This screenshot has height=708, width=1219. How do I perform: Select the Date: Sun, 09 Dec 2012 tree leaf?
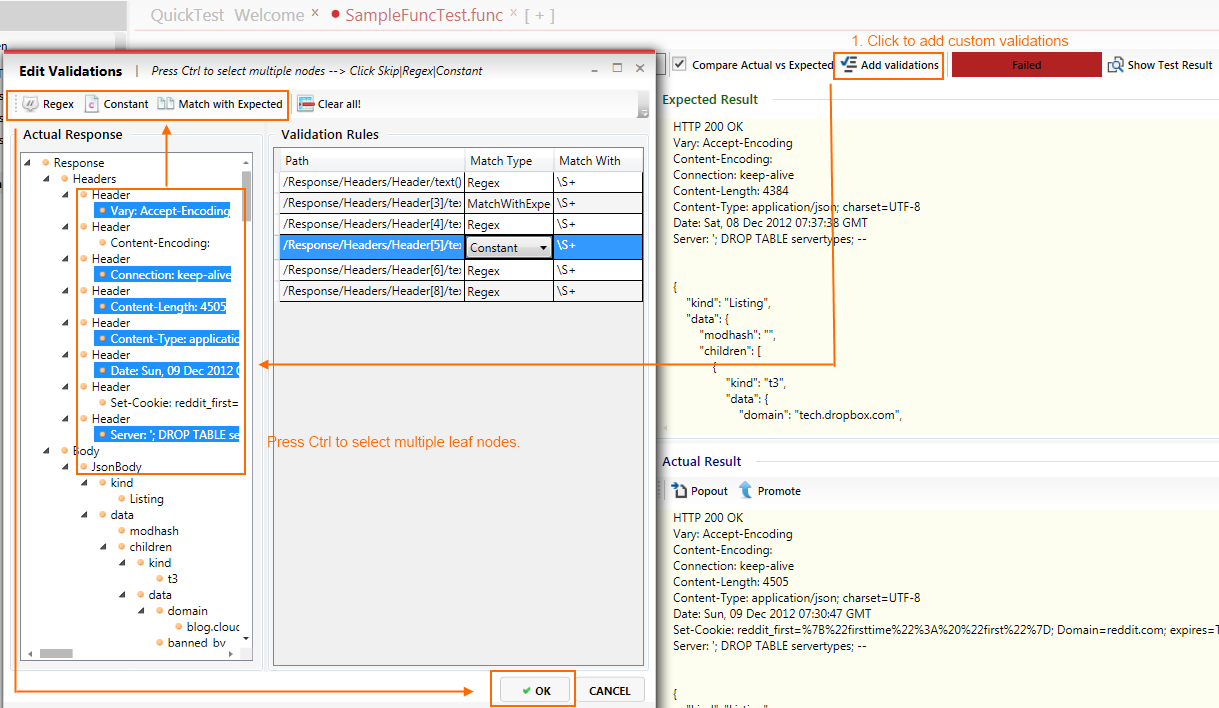pos(173,371)
